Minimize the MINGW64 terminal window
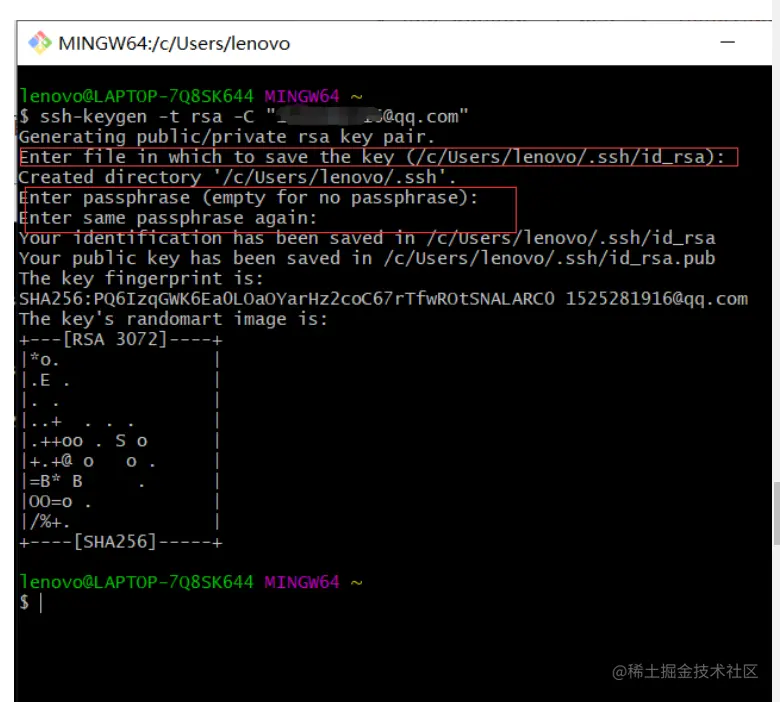This screenshot has height=702, width=780. tap(727, 42)
